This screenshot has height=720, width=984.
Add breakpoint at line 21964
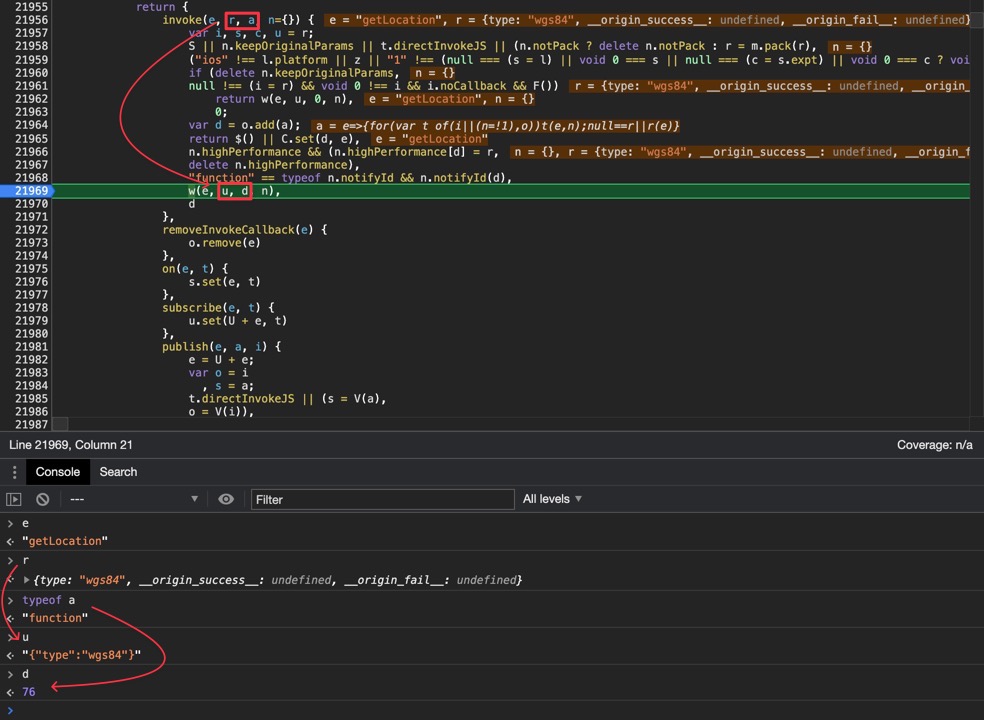coord(31,125)
